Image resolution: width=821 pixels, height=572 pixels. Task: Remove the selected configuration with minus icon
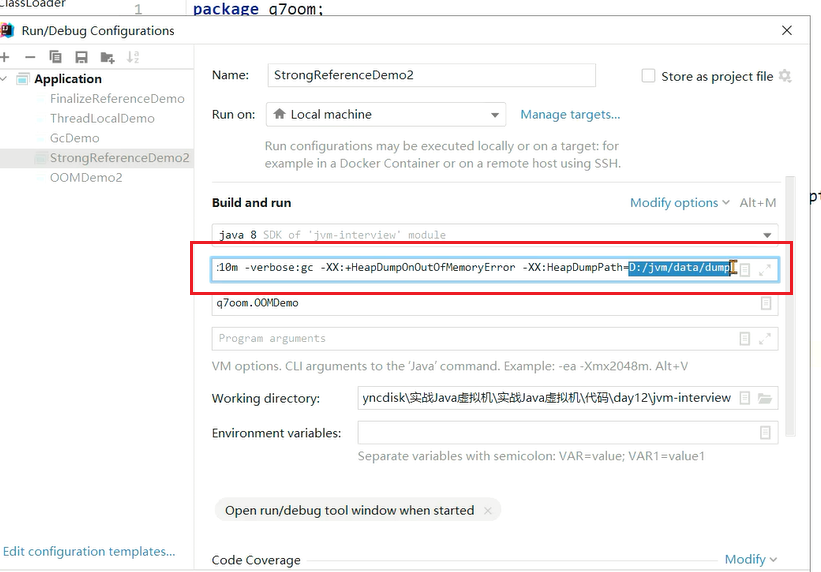(30, 57)
